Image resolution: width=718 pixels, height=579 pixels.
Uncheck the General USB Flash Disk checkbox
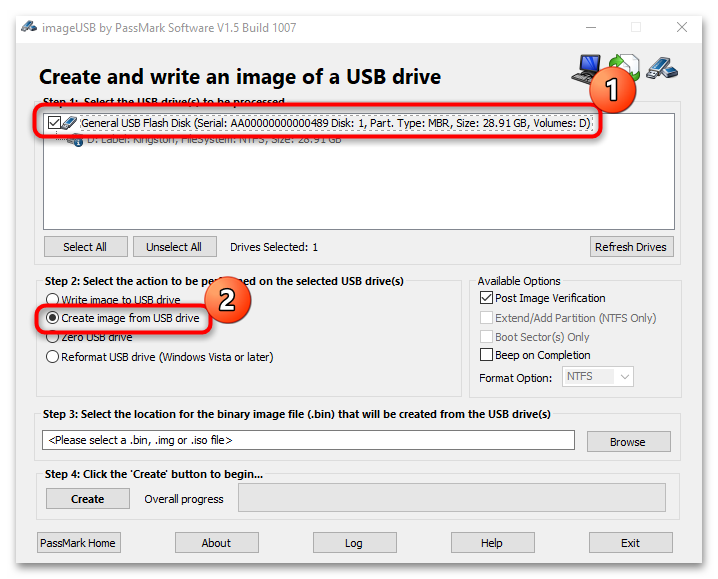(x=54, y=123)
